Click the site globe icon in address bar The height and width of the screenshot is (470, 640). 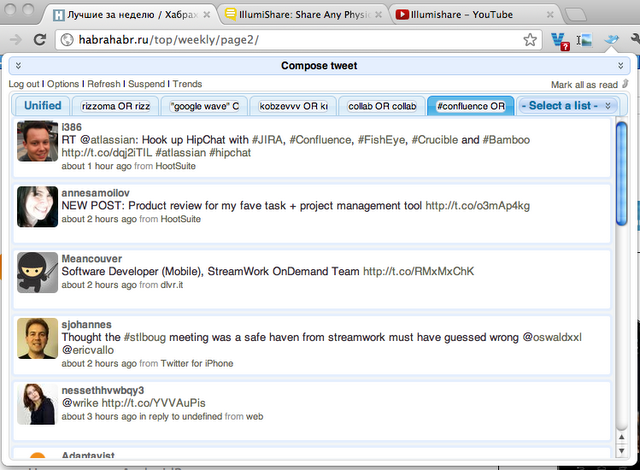67,40
